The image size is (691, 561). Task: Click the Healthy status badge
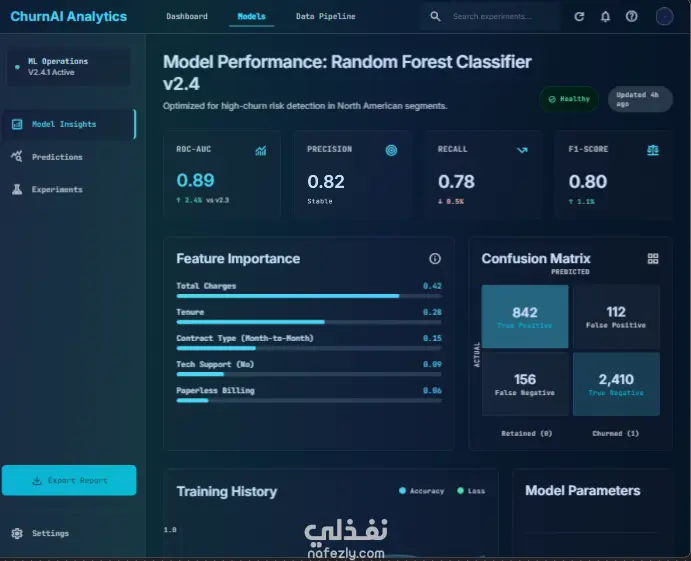(569, 99)
